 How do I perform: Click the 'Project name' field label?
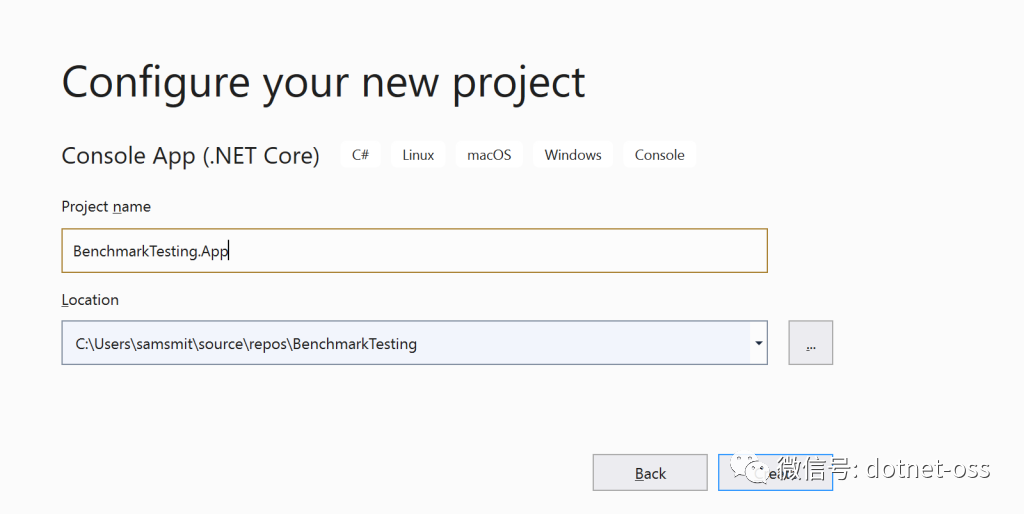(x=106, y=206)
